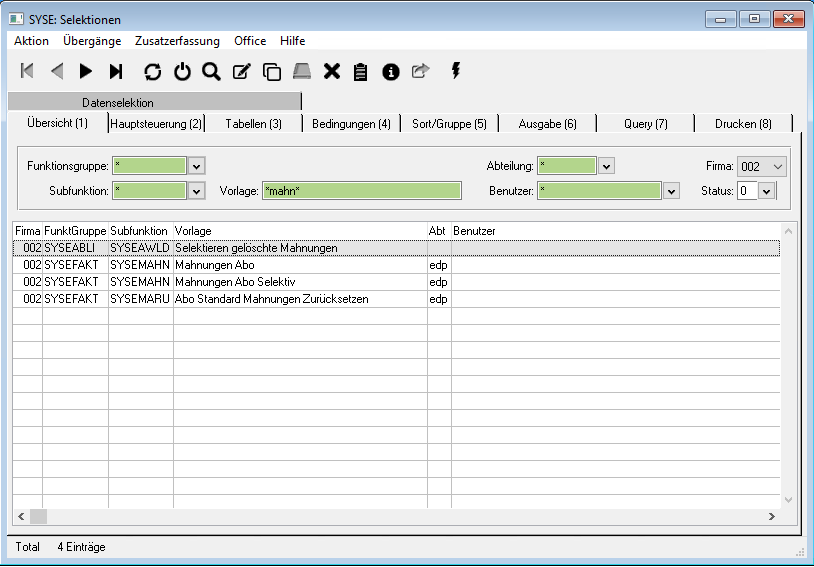This screenshot has width=814, height=567.
Task: Open search with magnifier icon
Action: click(211, 71)
